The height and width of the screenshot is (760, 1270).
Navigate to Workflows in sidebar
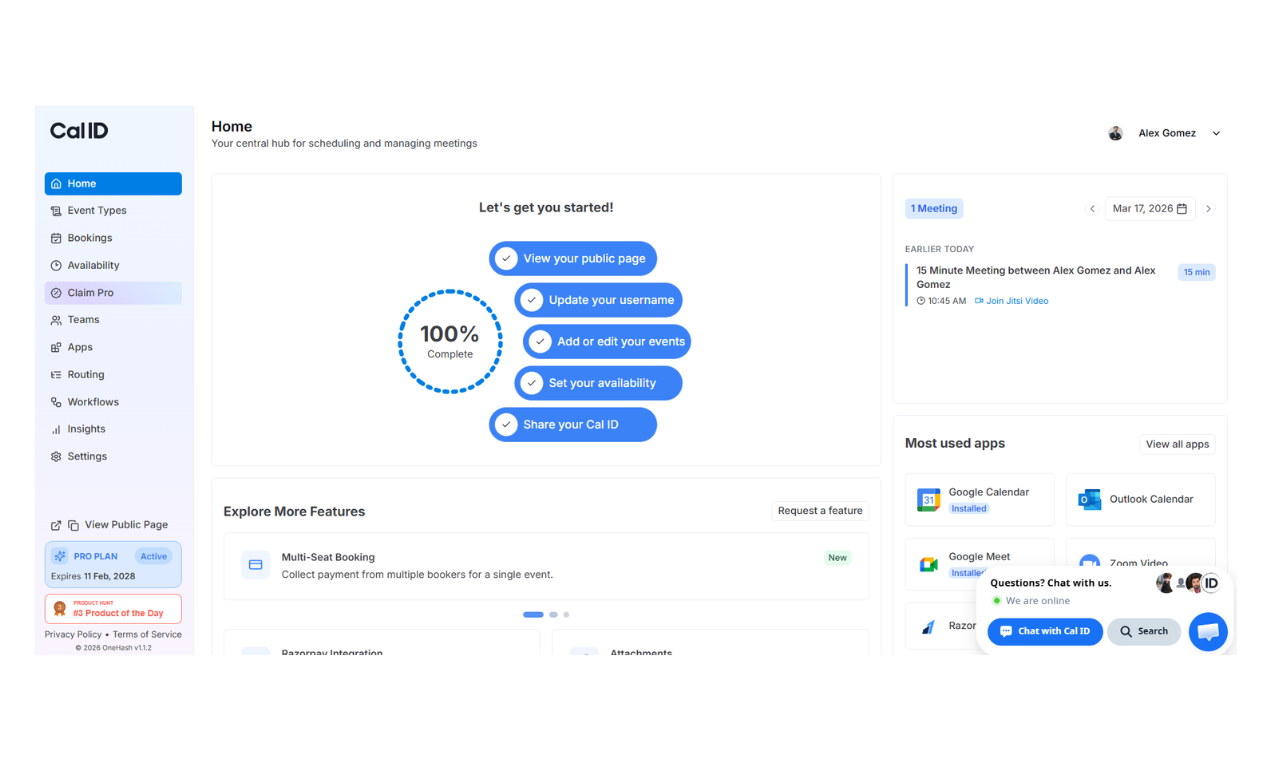pos(93,402)
